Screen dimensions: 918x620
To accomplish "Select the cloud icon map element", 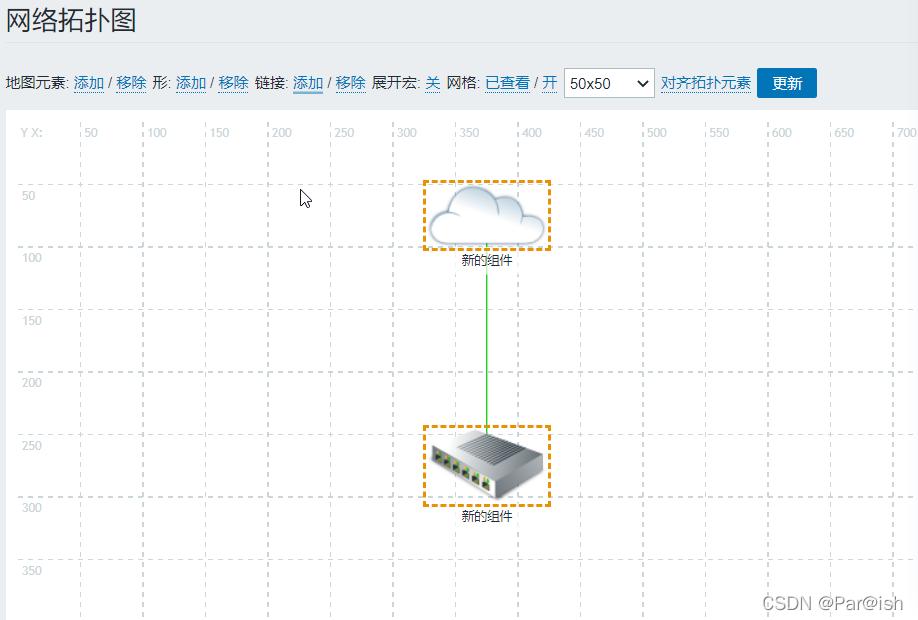I will pyautogui.click(x=487, y=215).
